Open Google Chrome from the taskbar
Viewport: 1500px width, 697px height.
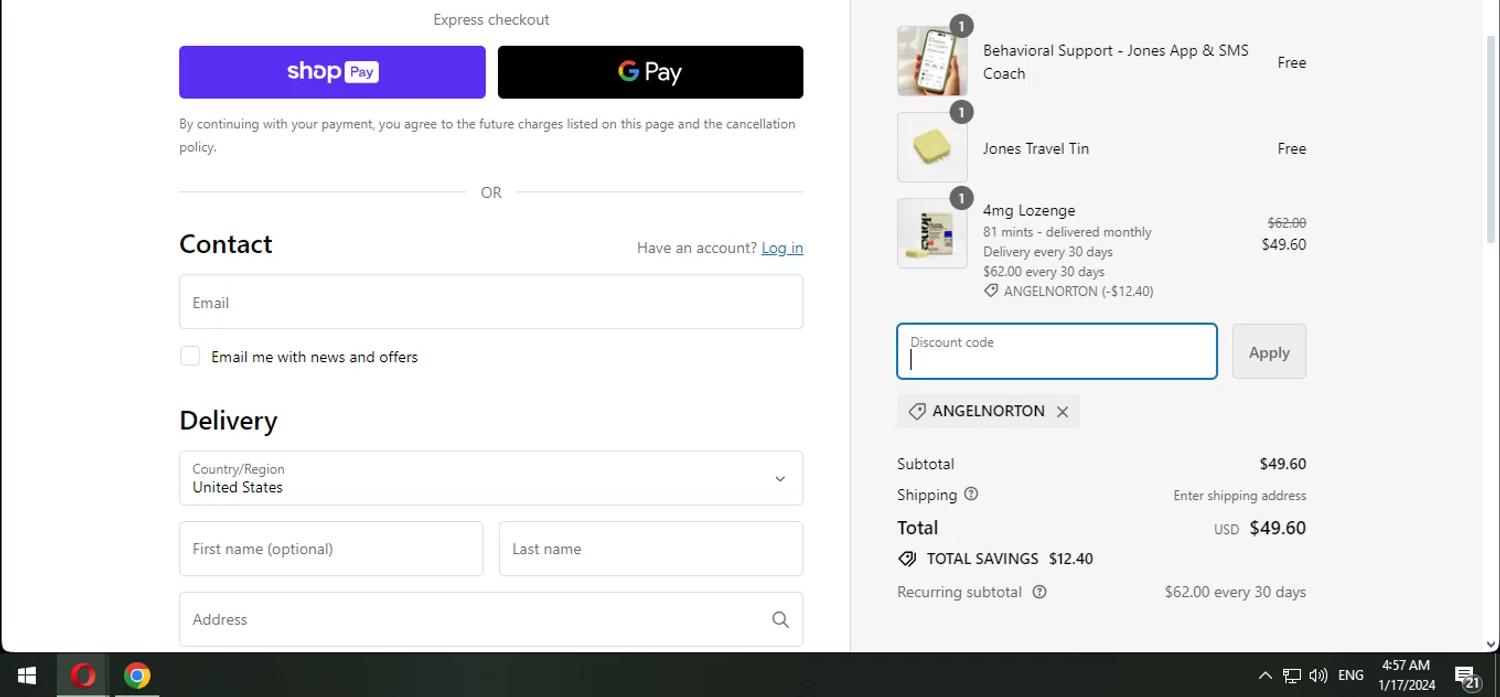(137, 676)
